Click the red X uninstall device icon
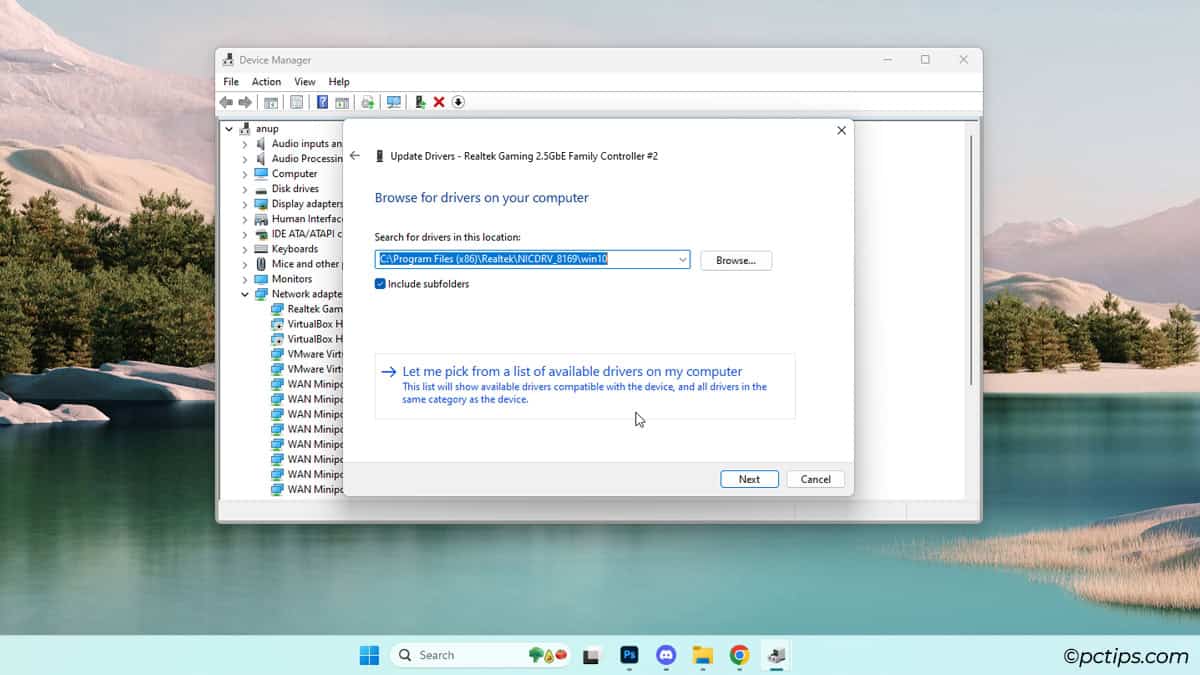Image resolution: width=1200 pixels, height=675 pixels. click(439, 102)
